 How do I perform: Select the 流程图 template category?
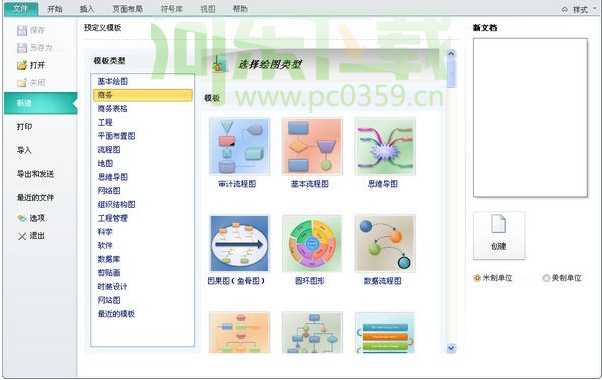[x=109, y=150]
